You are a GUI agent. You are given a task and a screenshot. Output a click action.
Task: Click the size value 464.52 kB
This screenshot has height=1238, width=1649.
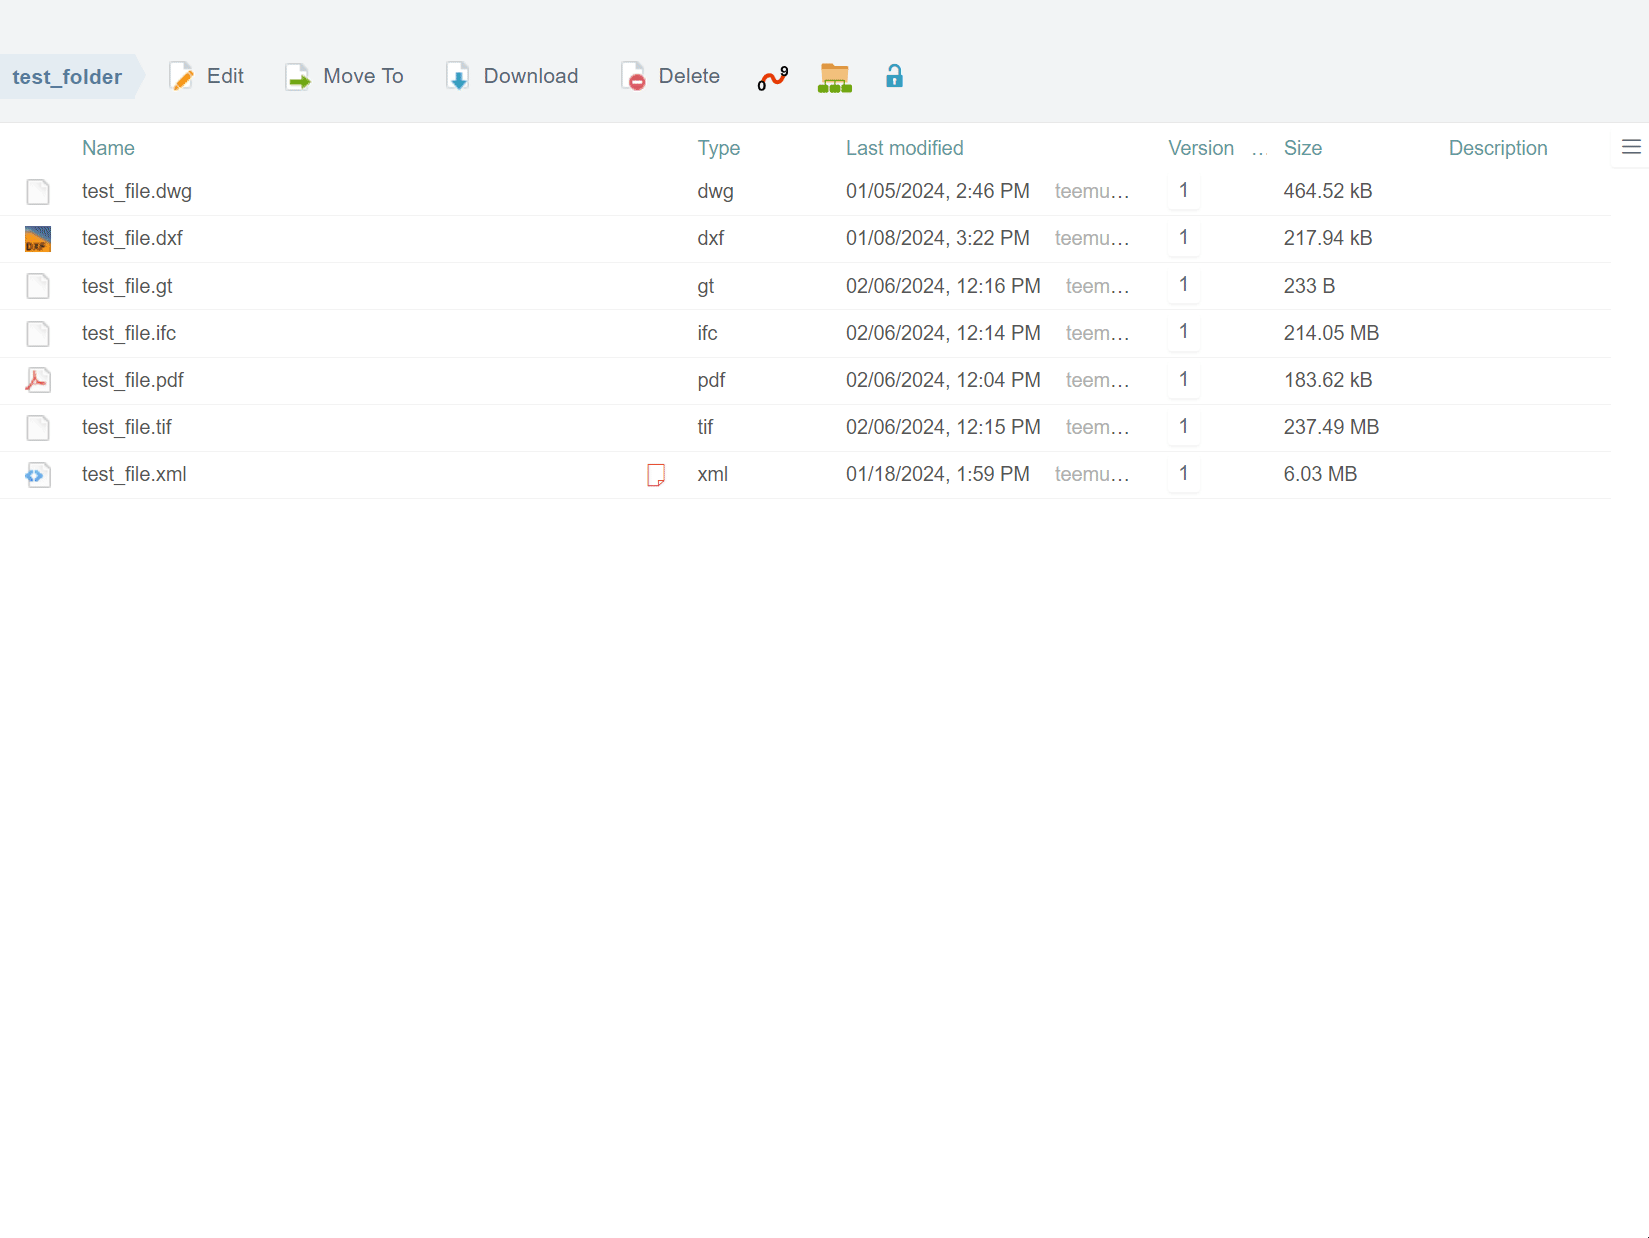click(1328, 191)
